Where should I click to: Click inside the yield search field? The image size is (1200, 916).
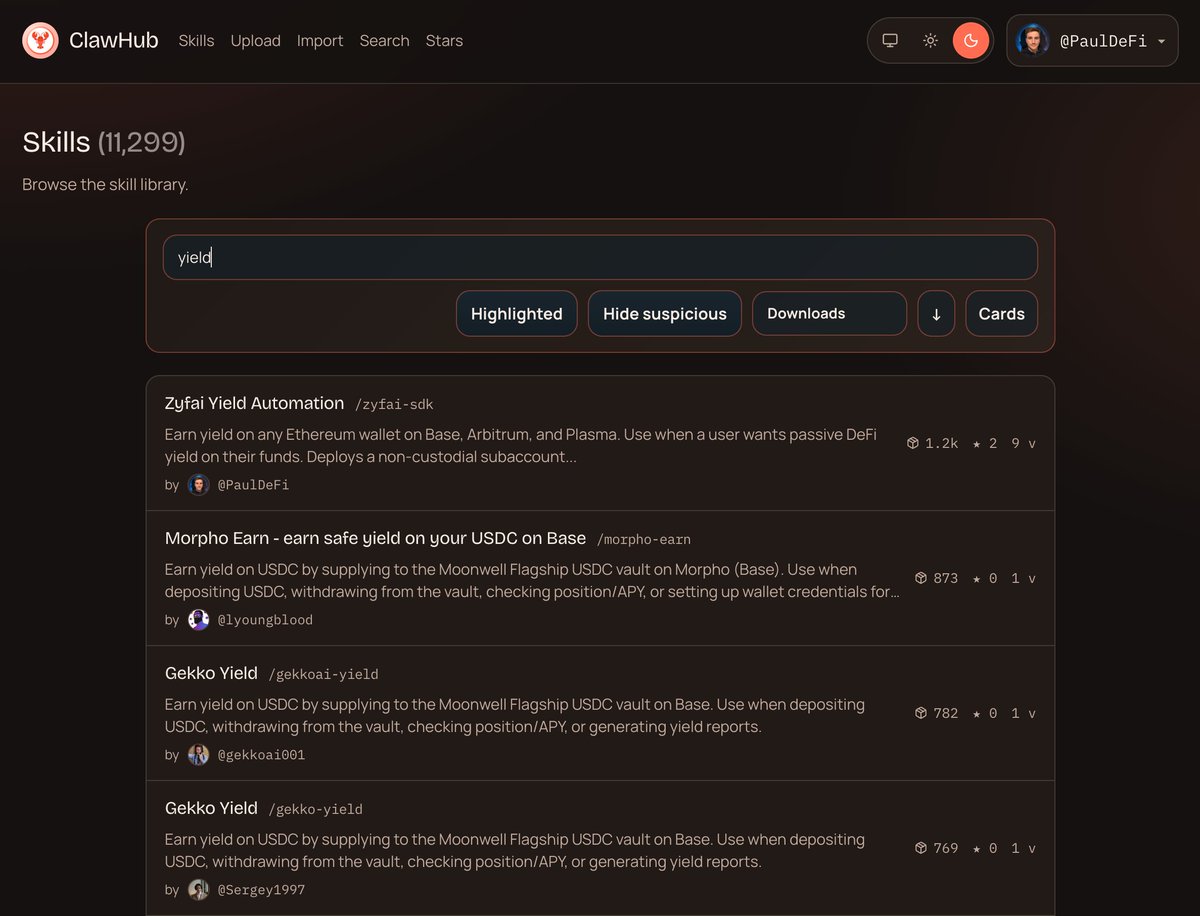click(x=600, y=257)
